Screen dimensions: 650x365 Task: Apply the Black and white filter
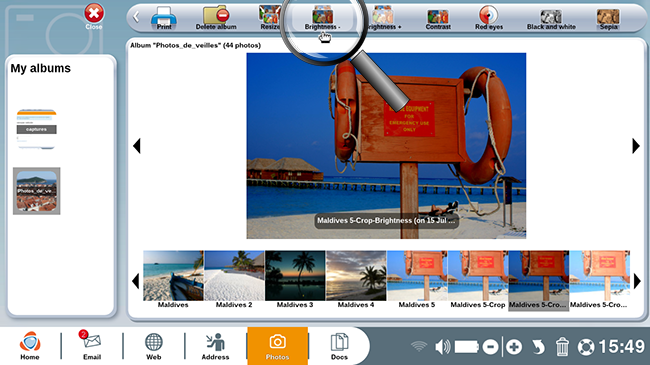[x=551, y=19]
